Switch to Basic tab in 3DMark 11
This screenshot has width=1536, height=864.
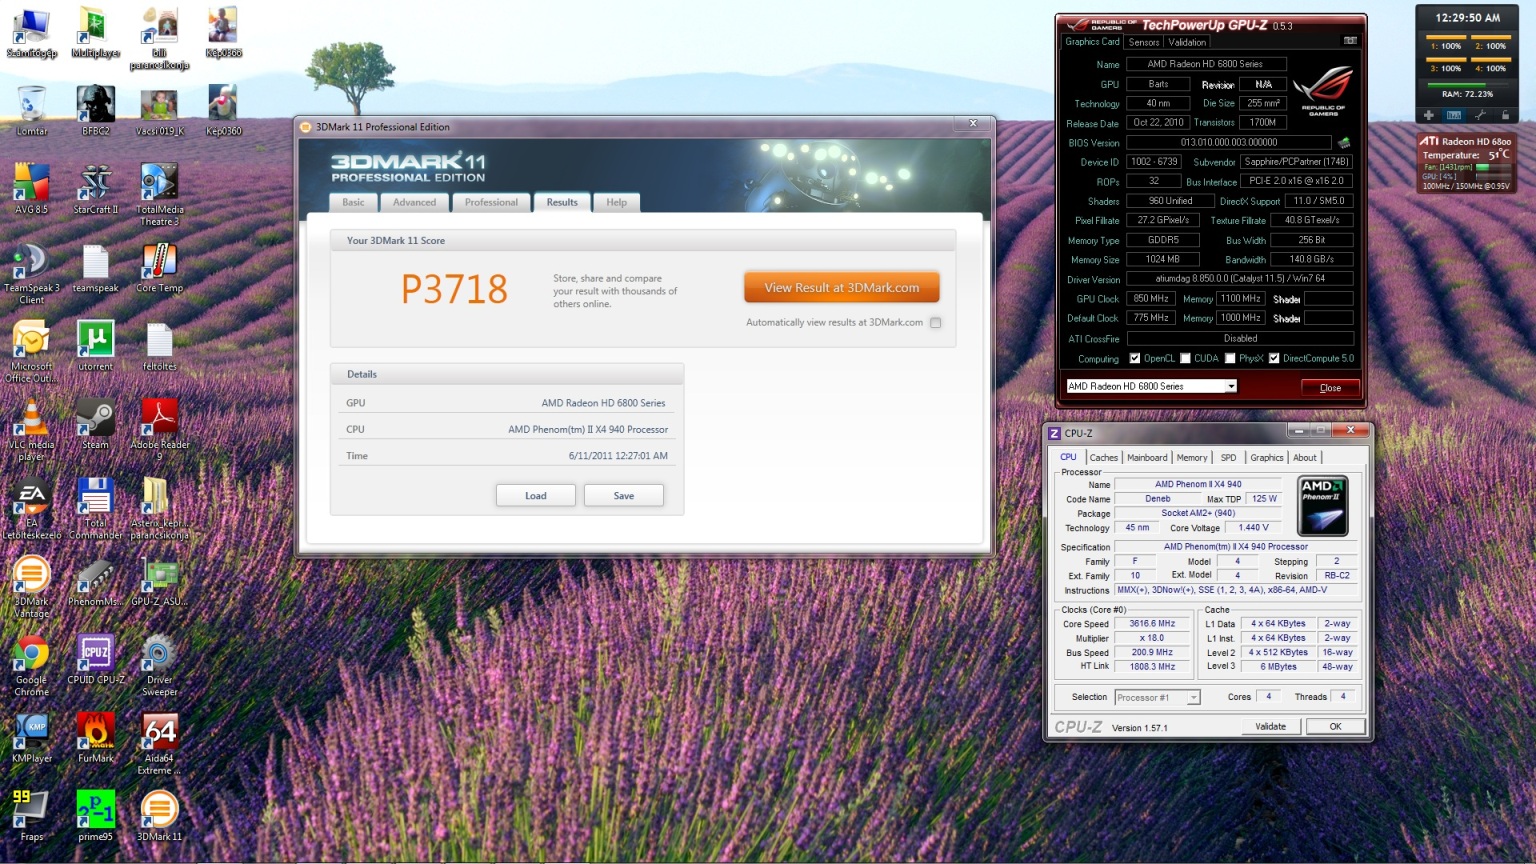tap(353, 202)
